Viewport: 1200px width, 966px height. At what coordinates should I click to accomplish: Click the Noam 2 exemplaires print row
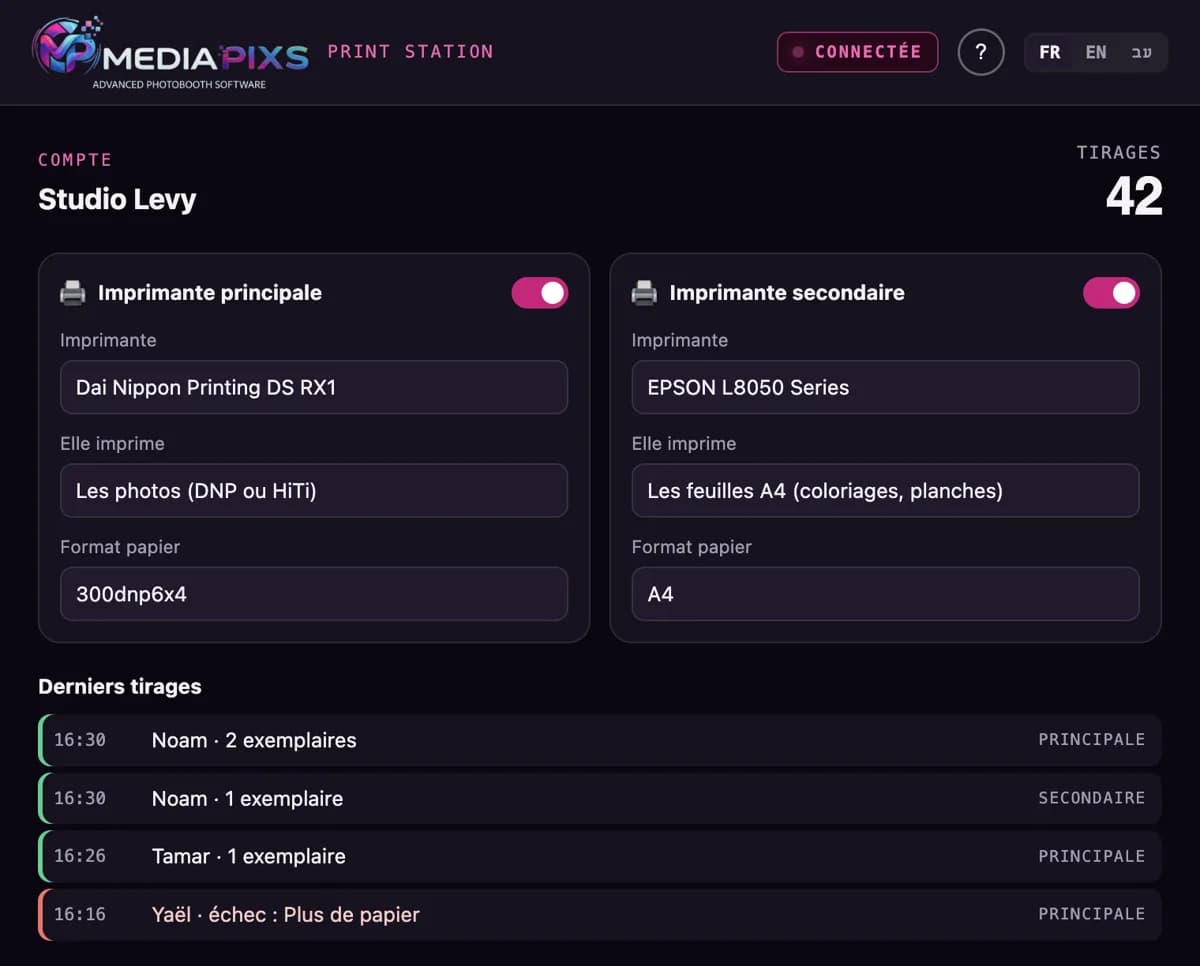[x=600, y=740]
